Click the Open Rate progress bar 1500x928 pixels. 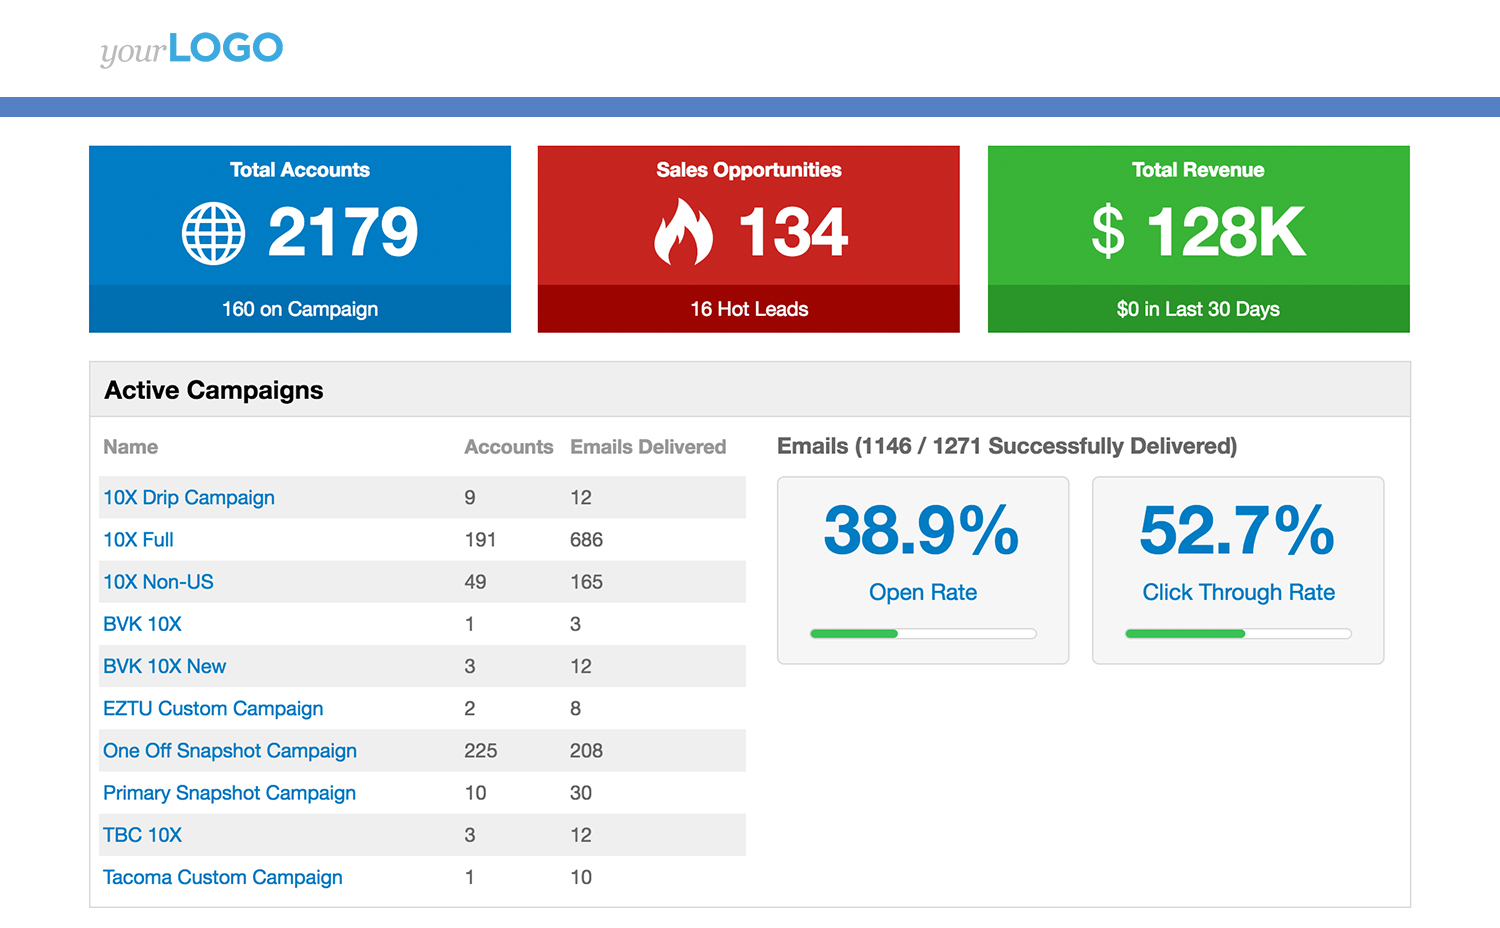tap(923, 634)
